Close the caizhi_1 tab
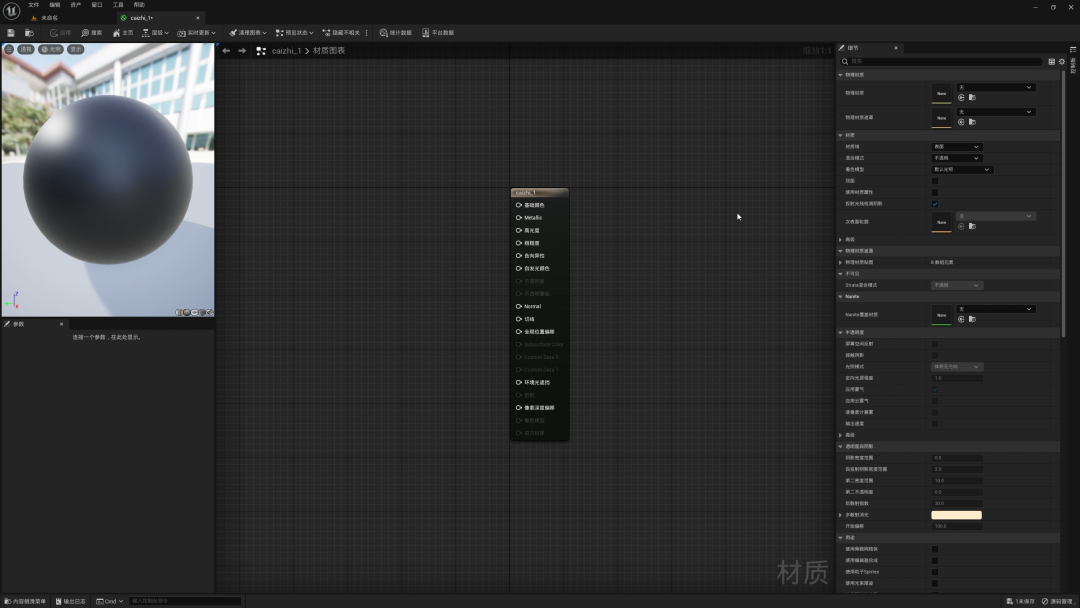The width and height of the screenshot is (1080, 608). [198, 18]
